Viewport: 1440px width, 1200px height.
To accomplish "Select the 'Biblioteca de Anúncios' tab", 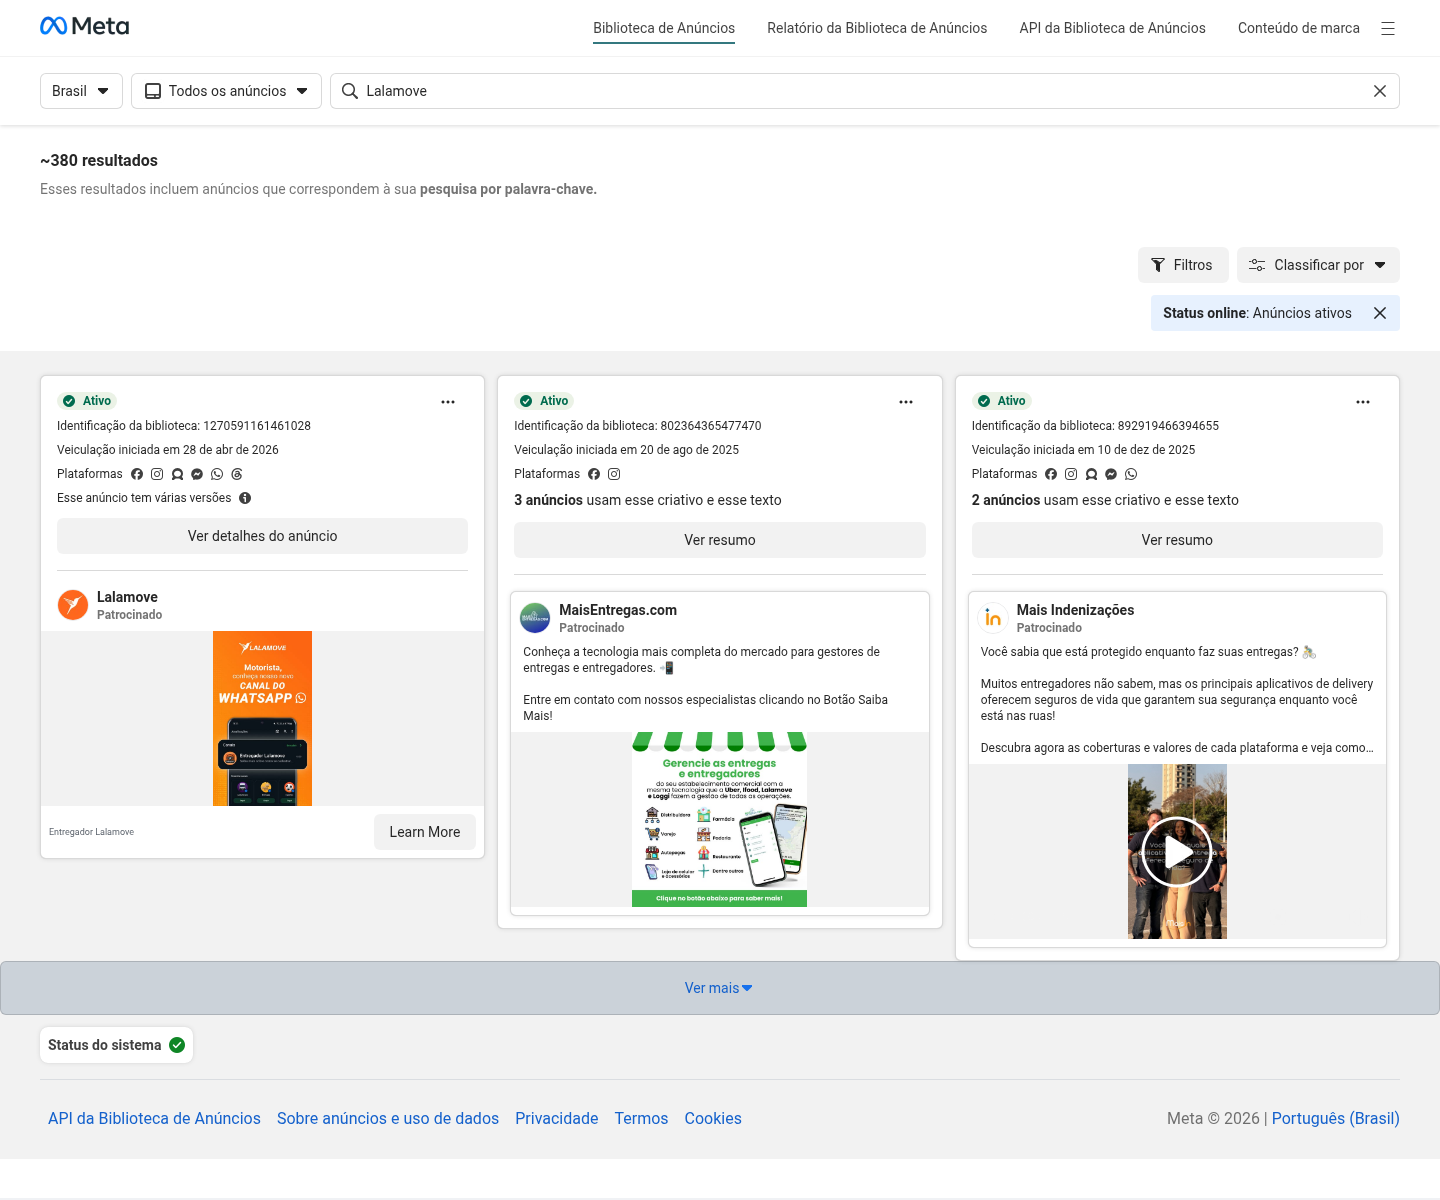I will pos(664,28).
